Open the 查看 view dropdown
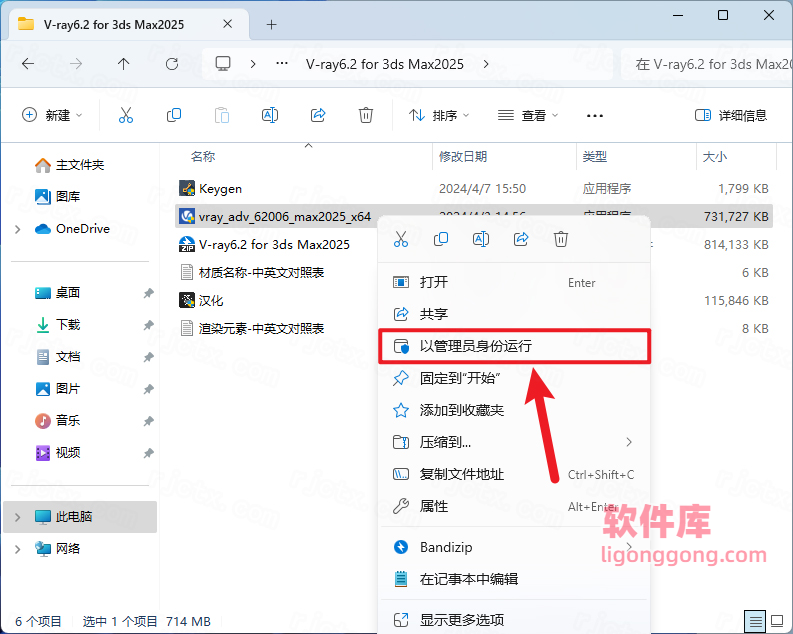 pyautogui.click(x=527, y=115)
